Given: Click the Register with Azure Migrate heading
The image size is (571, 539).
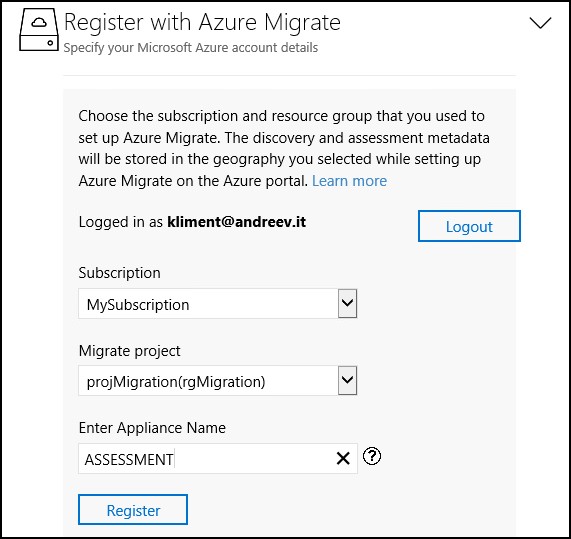Looking at the screenshot, I should pos(202,22).
